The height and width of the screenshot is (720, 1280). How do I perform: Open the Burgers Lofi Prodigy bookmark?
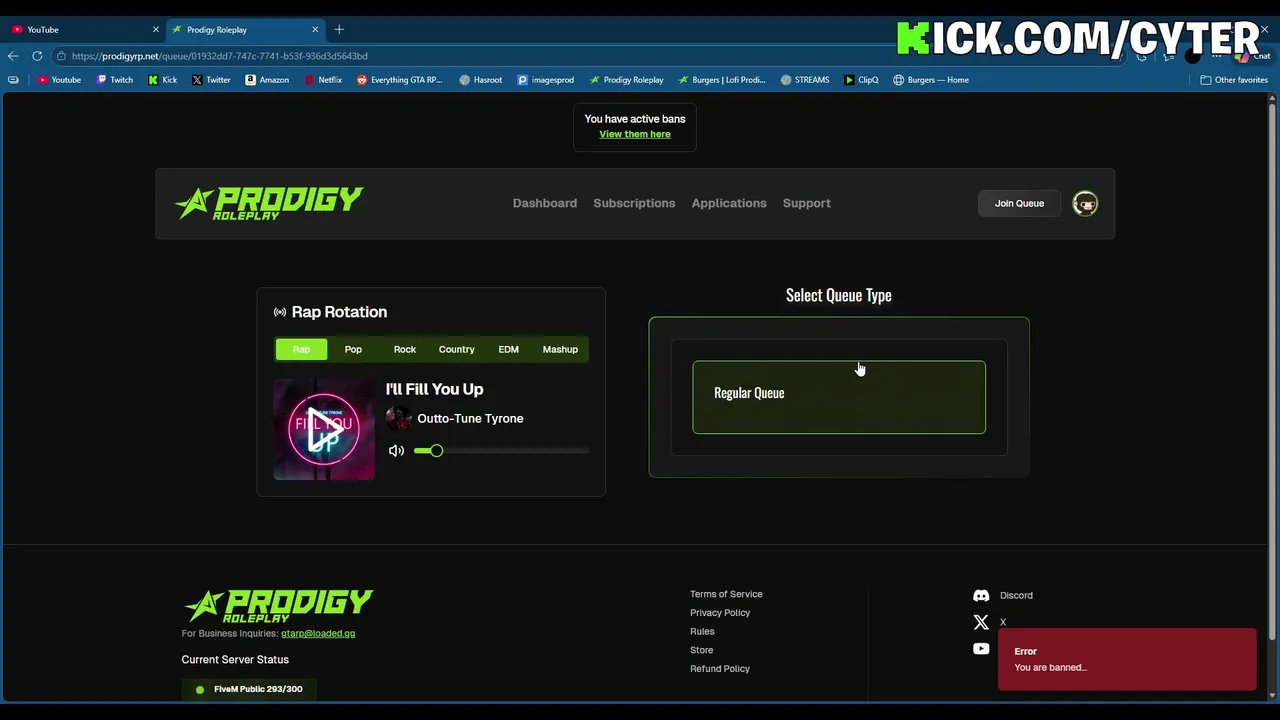pos(721,80)
